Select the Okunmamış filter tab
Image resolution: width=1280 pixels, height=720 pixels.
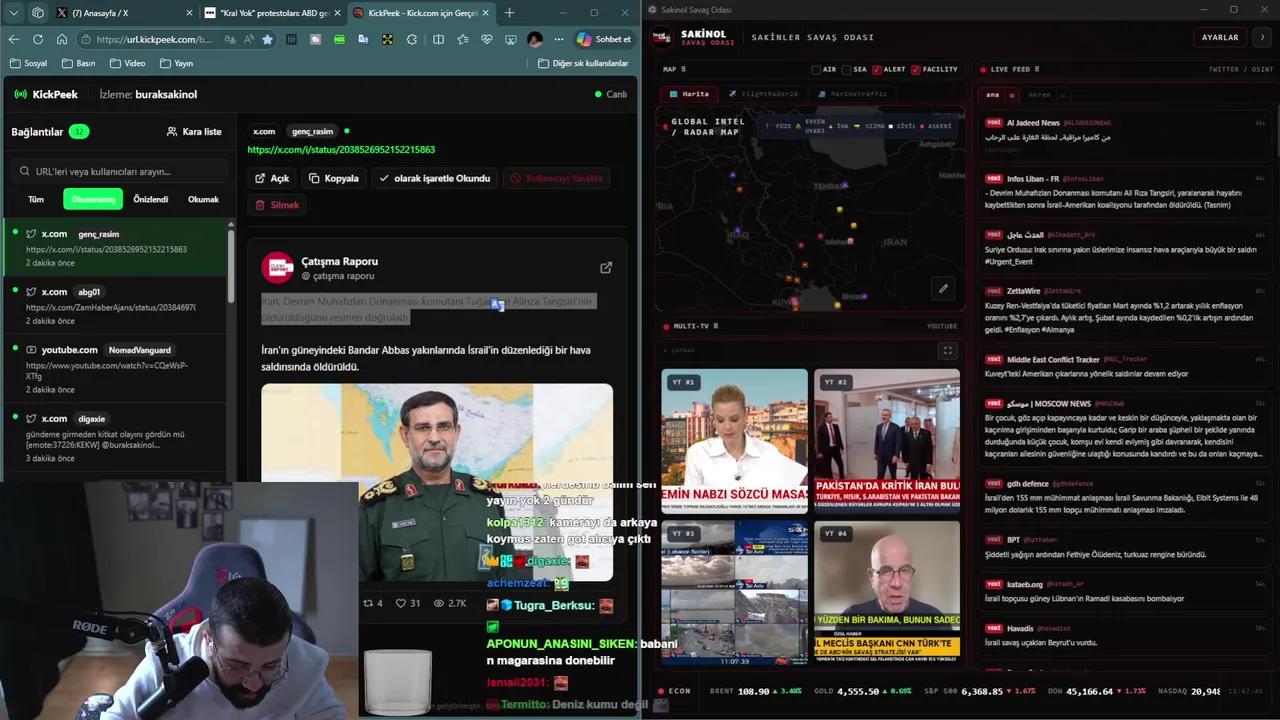(93, 199)
